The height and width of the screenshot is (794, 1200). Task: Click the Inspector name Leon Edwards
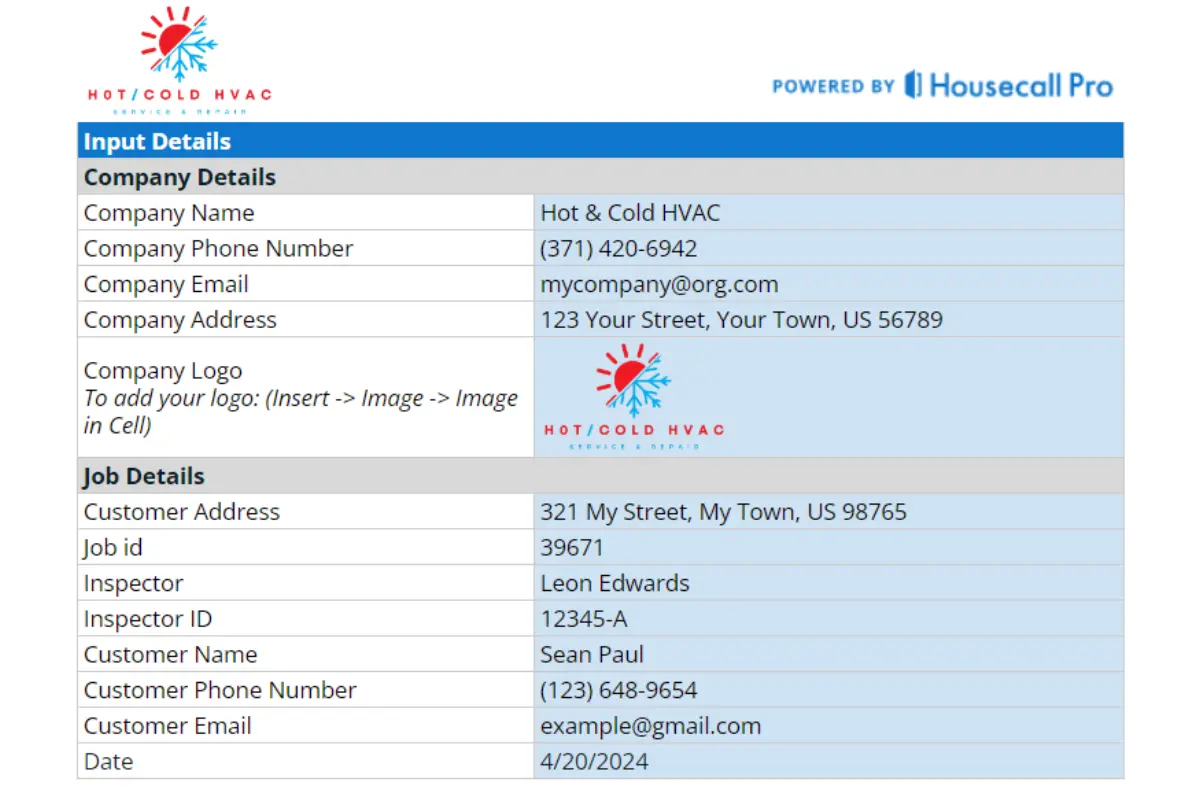click(615, 584)
